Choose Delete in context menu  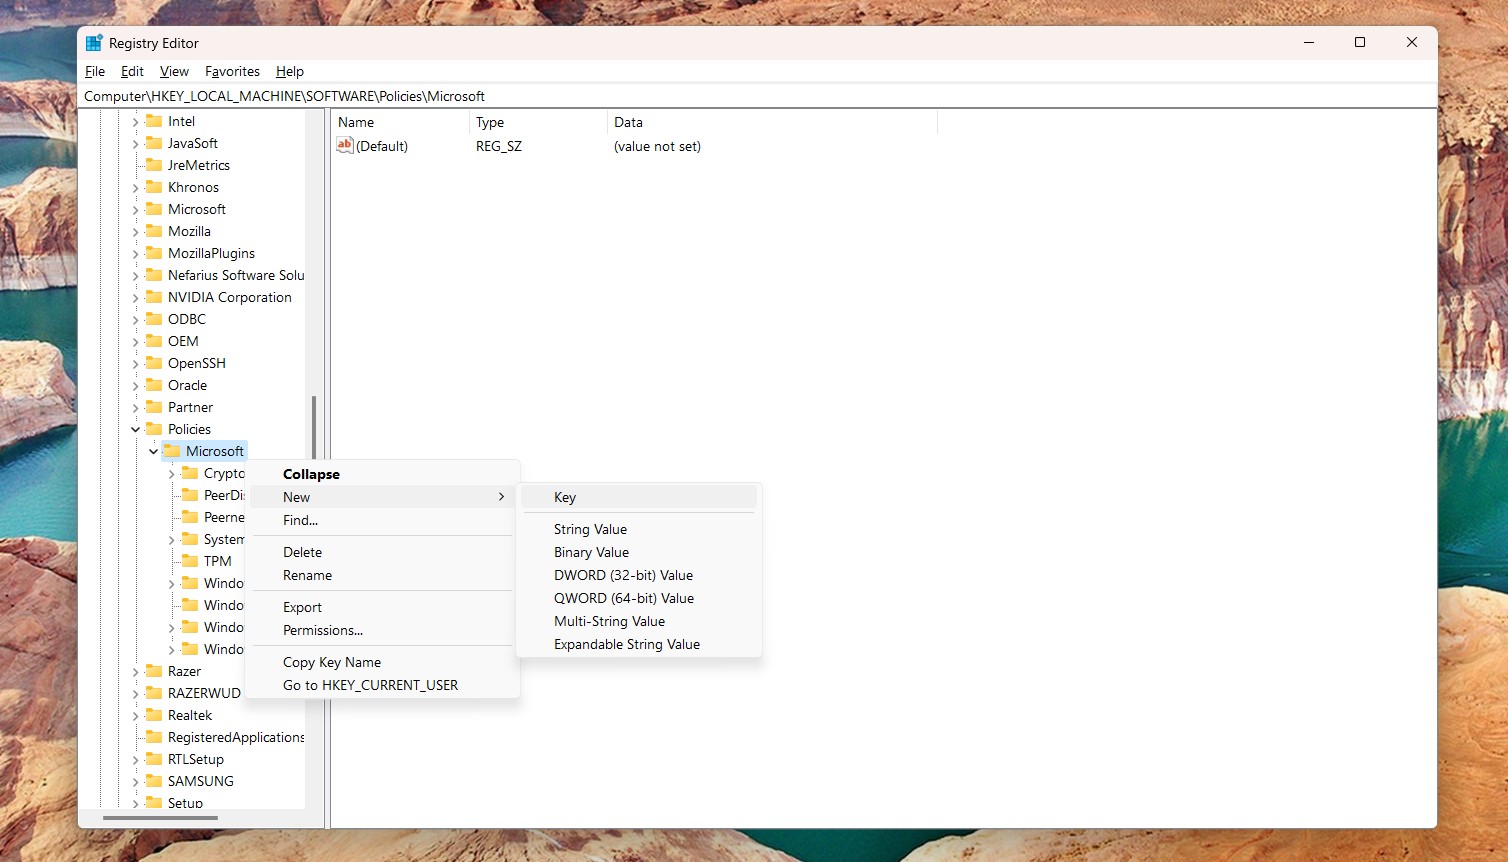tap(382, 552)
